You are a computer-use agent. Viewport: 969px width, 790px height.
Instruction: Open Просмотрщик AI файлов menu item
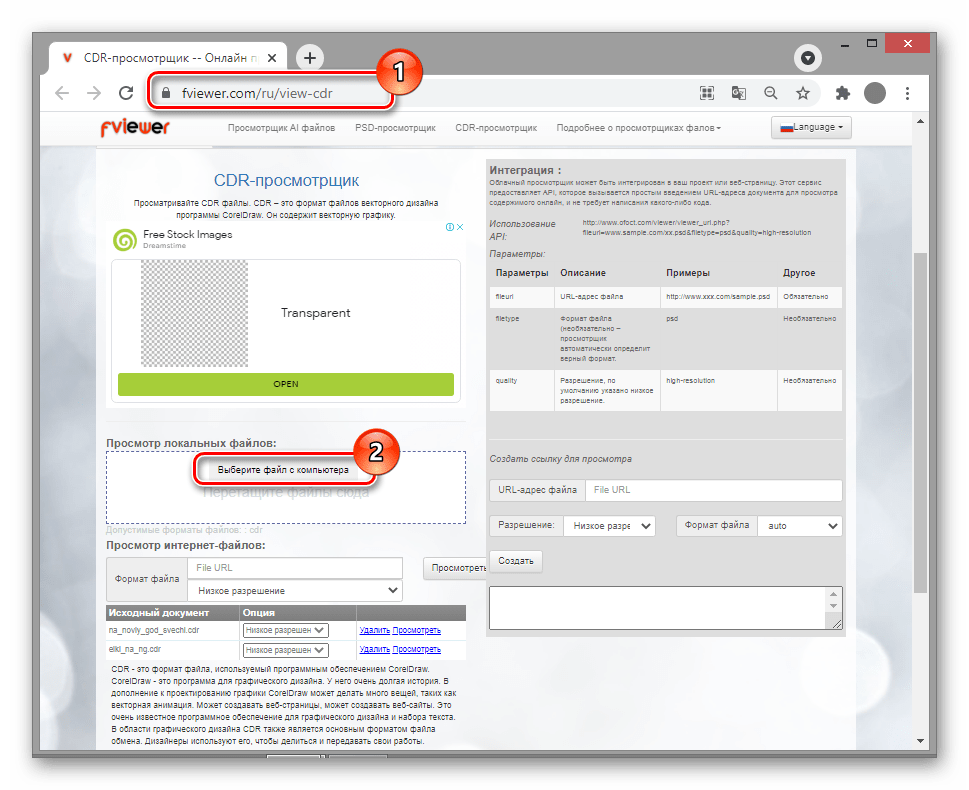point(281,128)
